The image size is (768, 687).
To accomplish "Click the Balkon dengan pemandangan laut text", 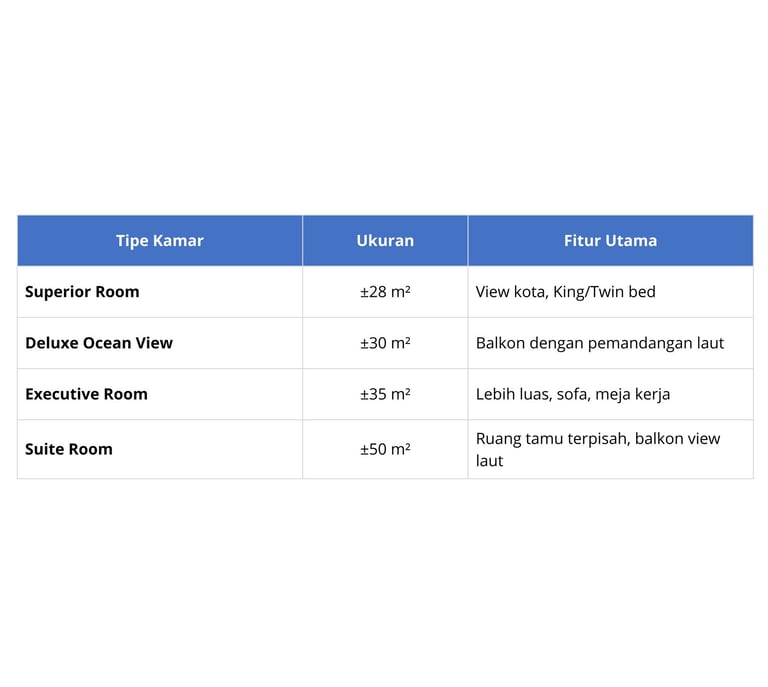I will pos(600,343).
